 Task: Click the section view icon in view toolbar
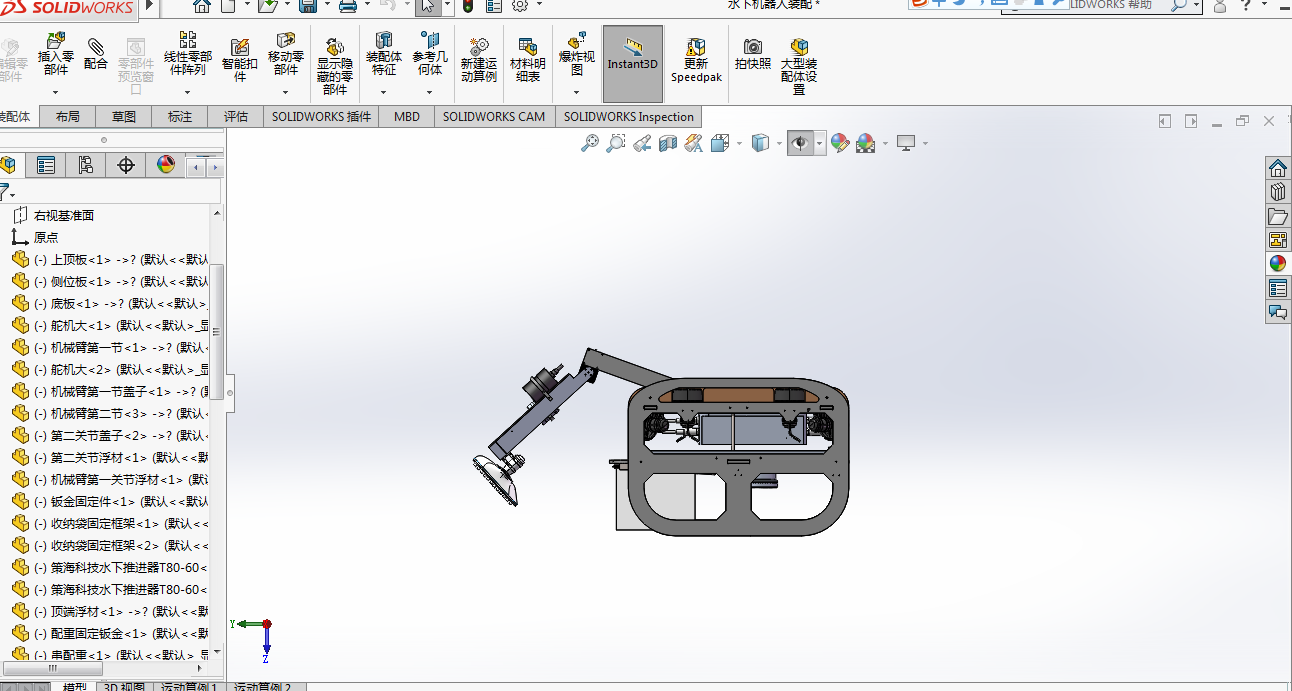coord(668,144)
